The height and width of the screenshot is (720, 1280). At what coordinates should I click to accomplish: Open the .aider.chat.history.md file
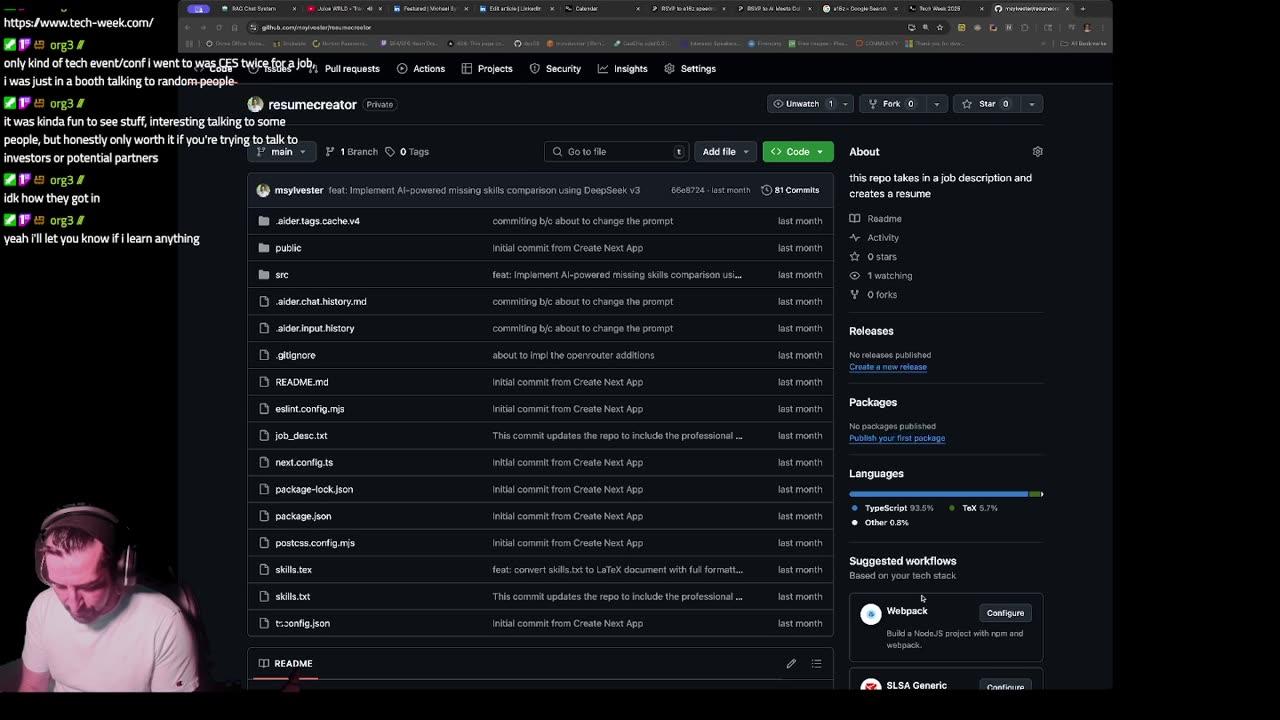[x=321, y=302]
